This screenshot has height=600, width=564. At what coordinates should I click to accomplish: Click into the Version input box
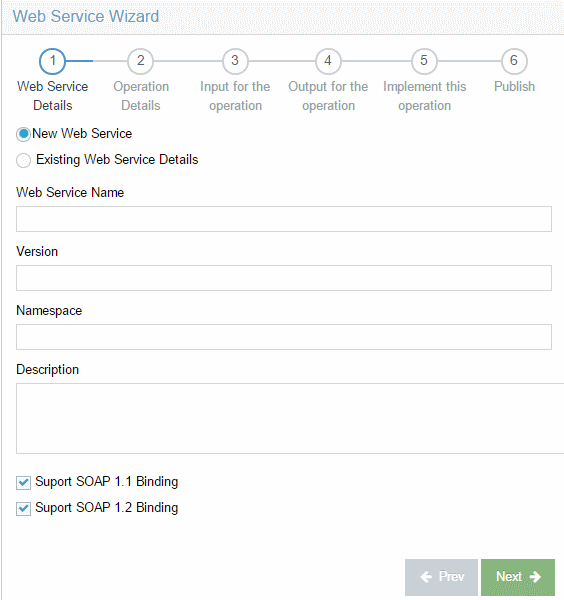pyautogui.click(x=284, y=278)
